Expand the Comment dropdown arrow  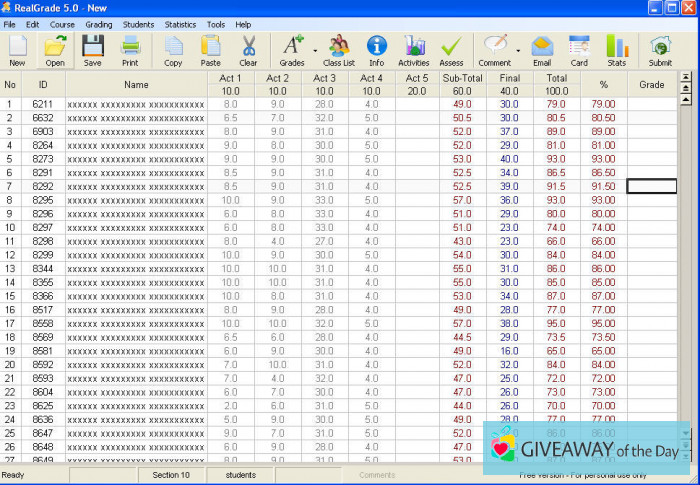[518, 49]
